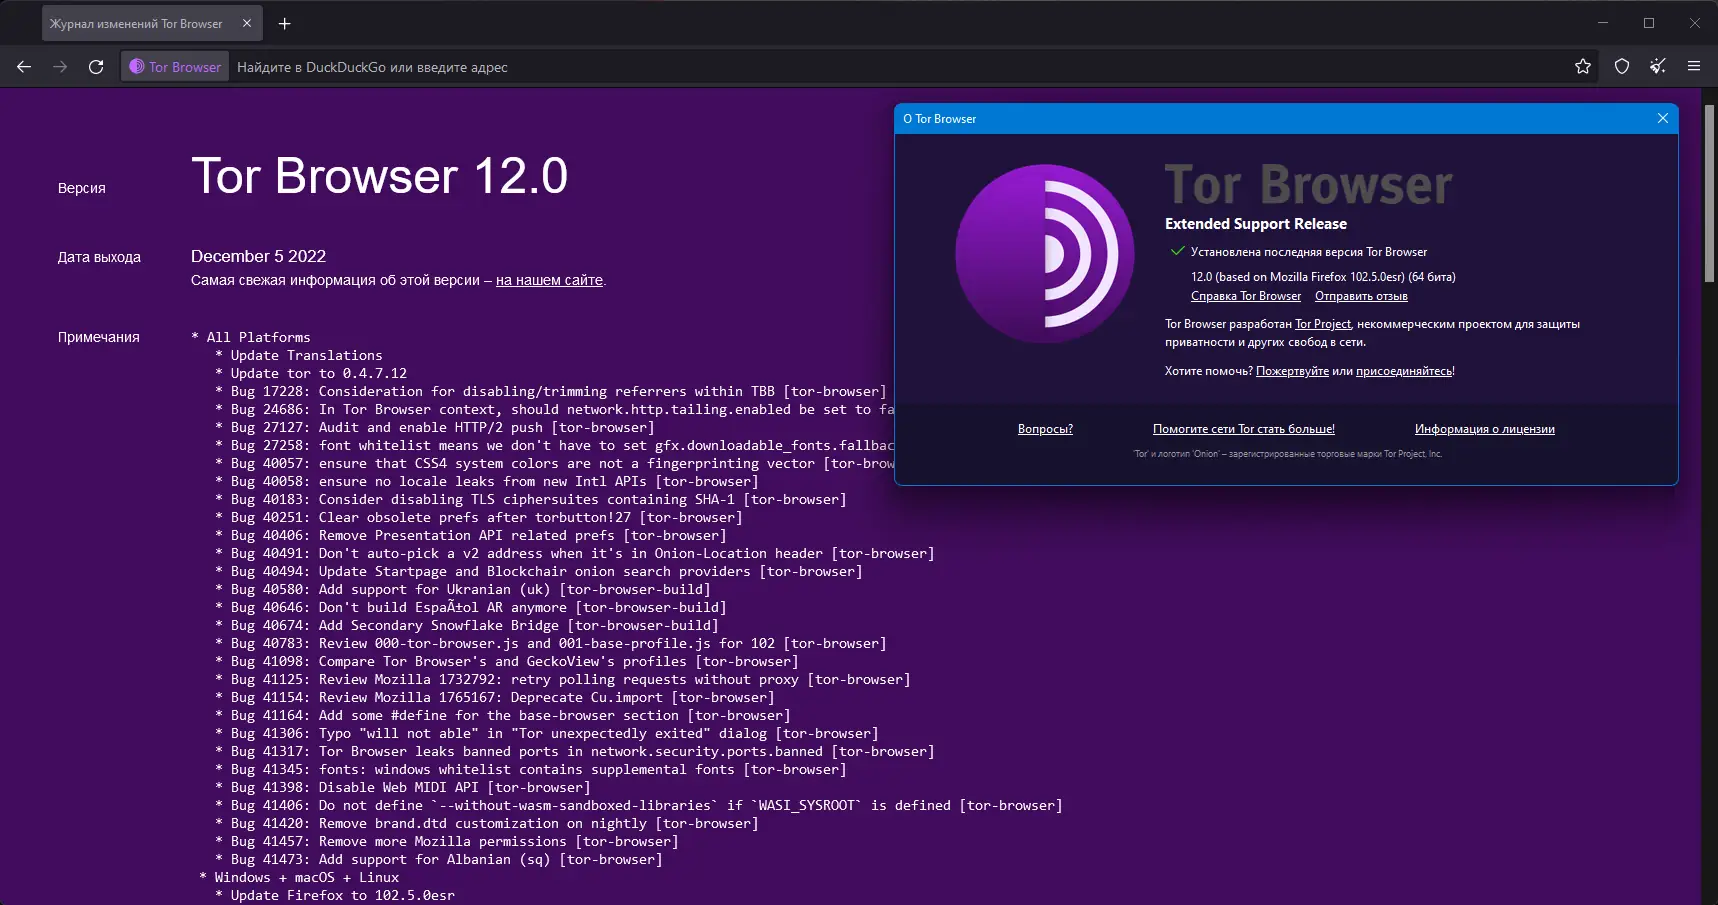Viewport: 1718px width, 905px height.
Task: Open the 'на нашем сайте' link
Action: click(549, 280)
